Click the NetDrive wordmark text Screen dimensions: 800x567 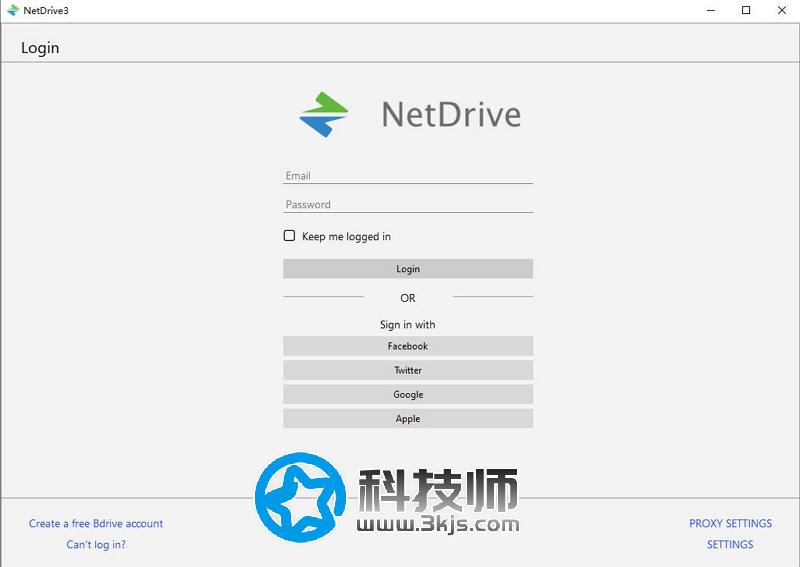(x=451, y=114)
